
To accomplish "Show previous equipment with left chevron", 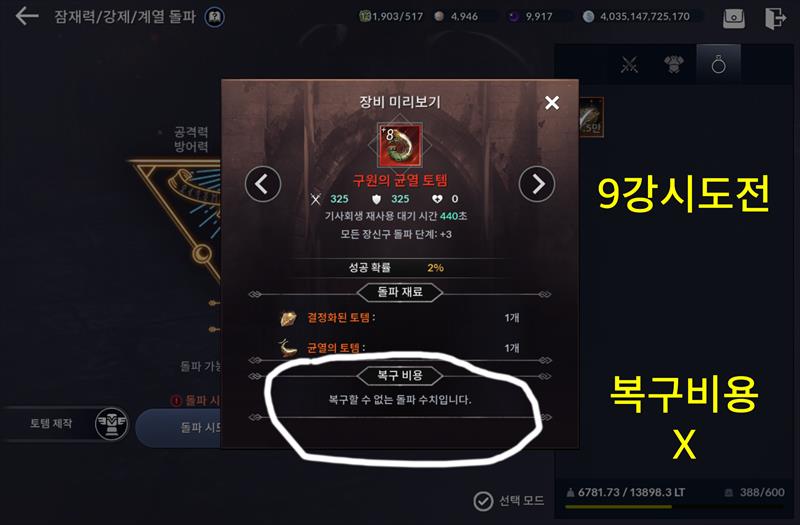I will [263, 184].
